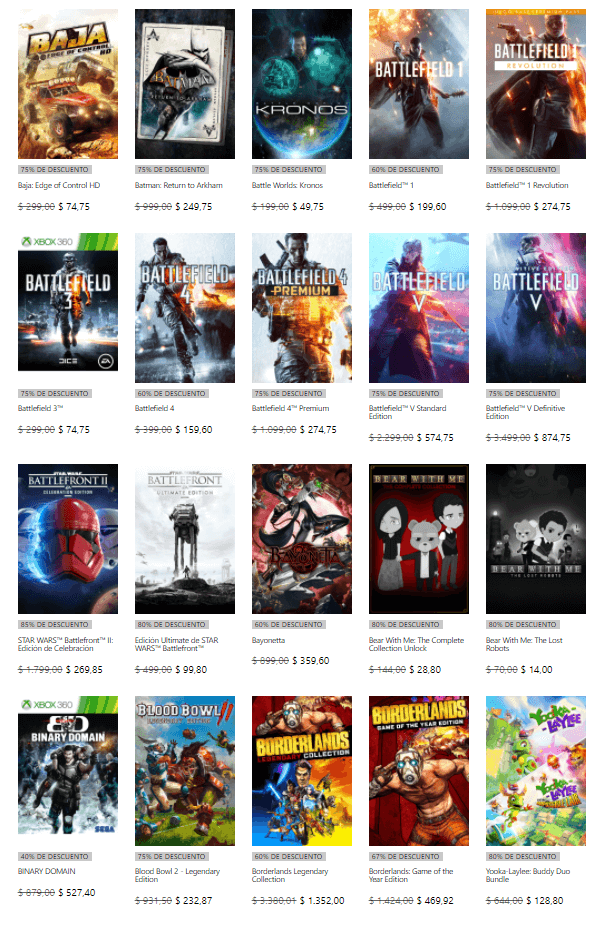Select the Battlefield 4 Premium cover image
This screenshot has height=930, width=607.
click(302, 308)
